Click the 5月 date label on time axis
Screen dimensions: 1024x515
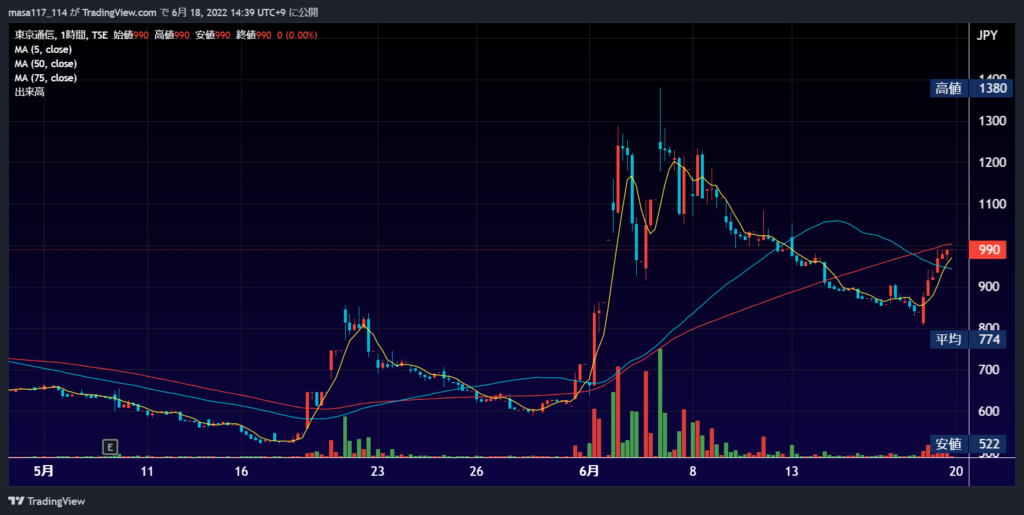point(44,471)
